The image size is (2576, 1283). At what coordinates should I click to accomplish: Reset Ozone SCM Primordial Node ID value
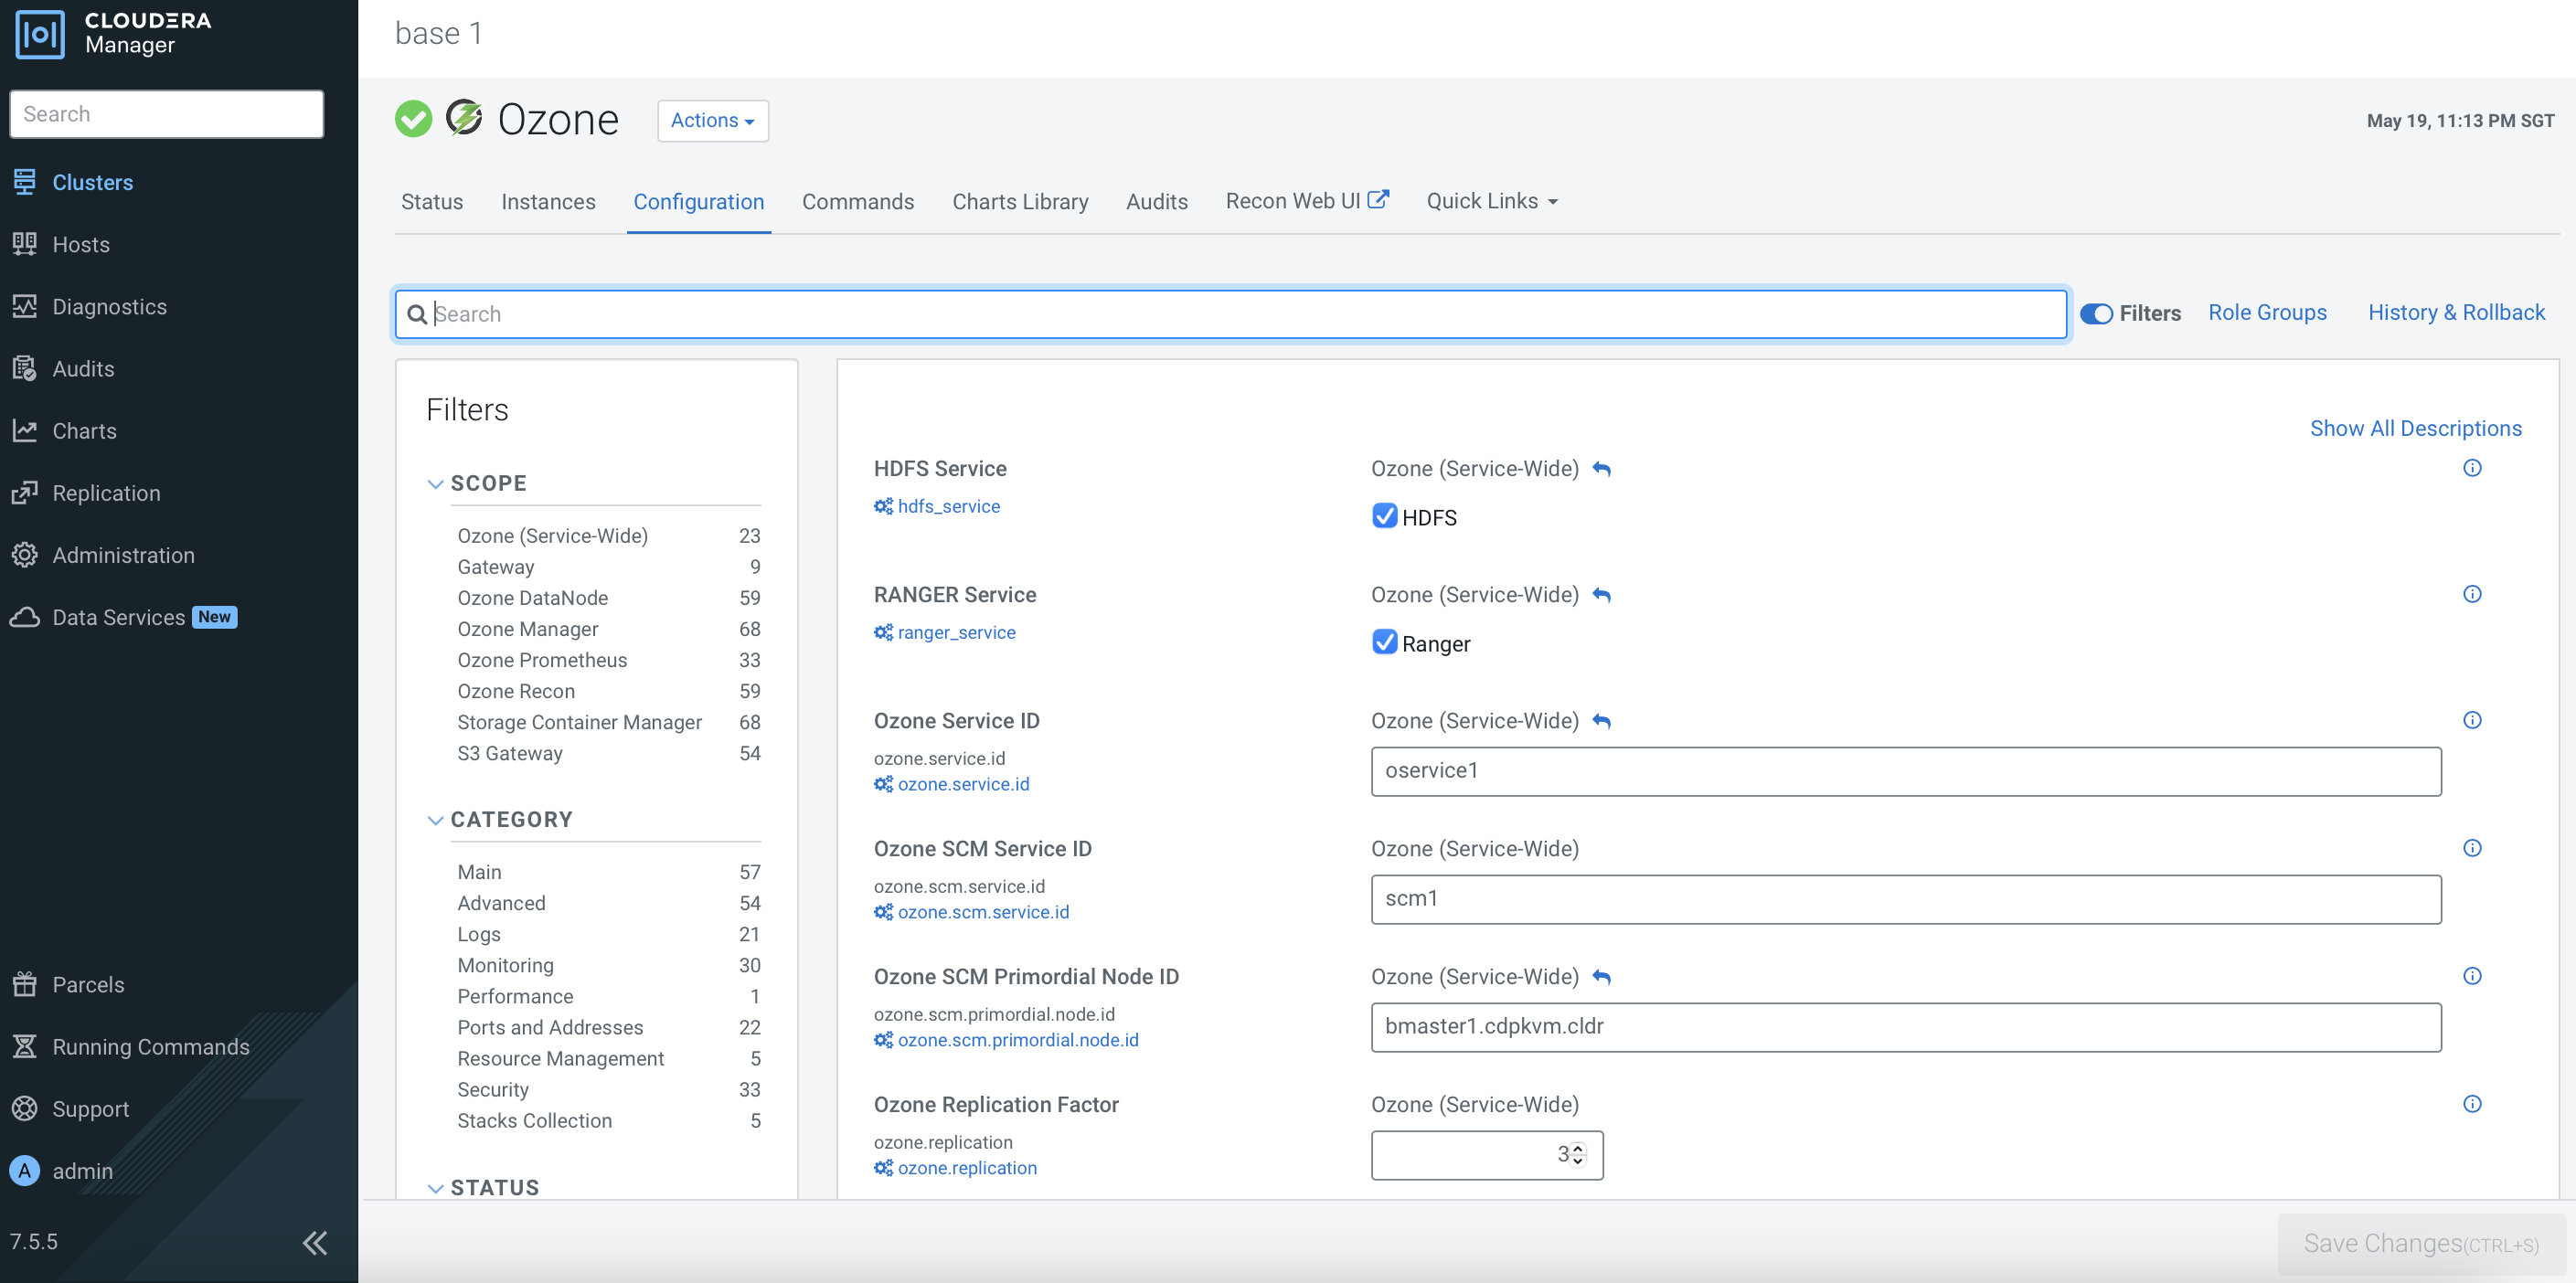point(1602,977)
